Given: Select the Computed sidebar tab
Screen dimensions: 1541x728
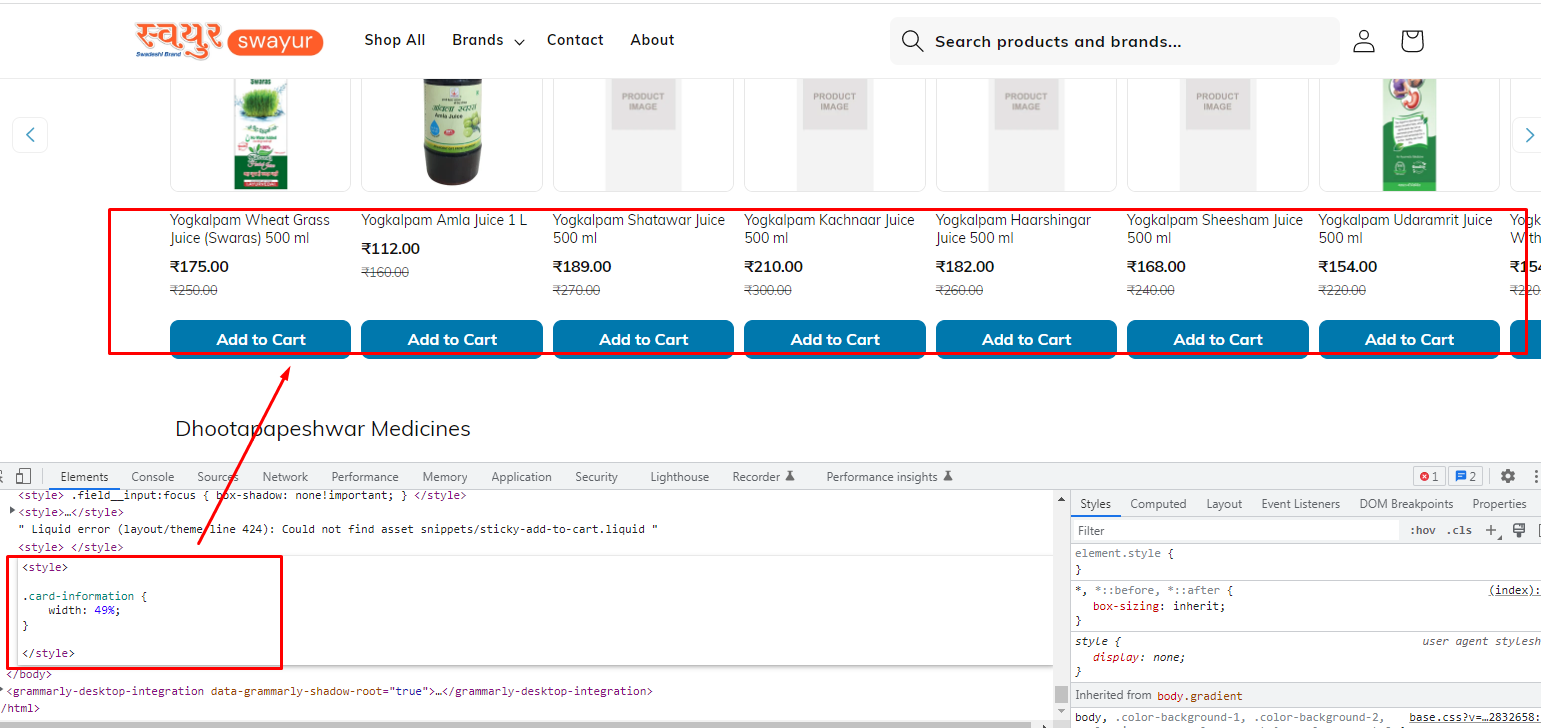Looking at the screenshot, I should [x=1158, y=504].
